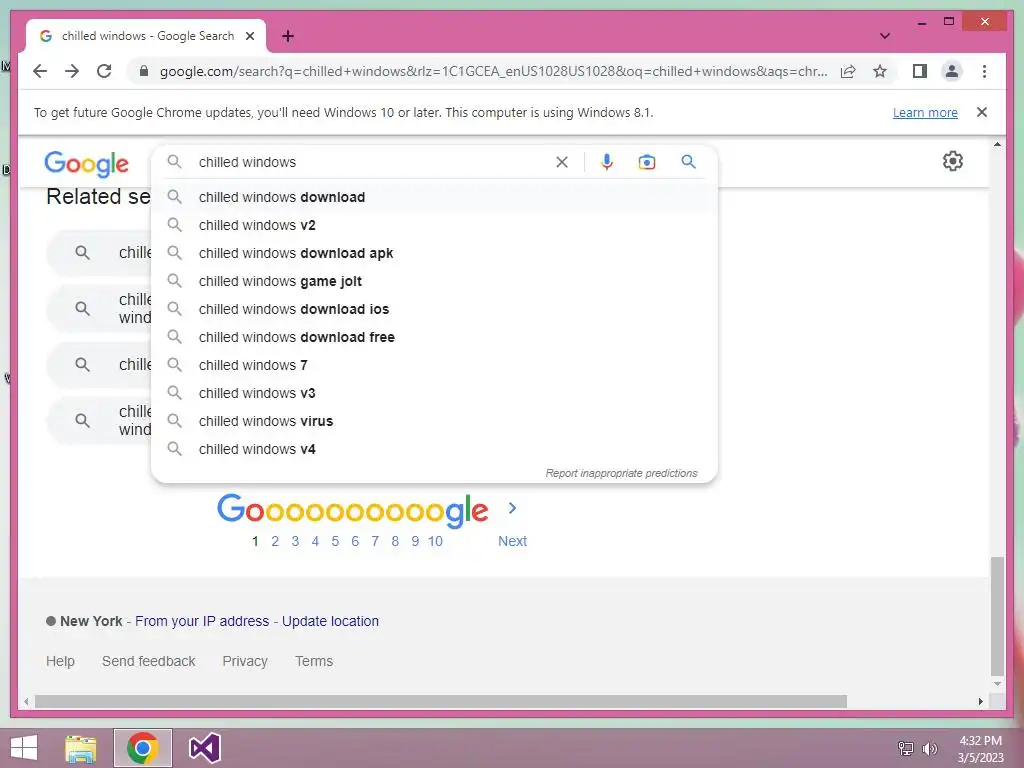Open the Chrome profile avatar menu
This screenshot has width=1024, height=768.
(x=952, y=71)
